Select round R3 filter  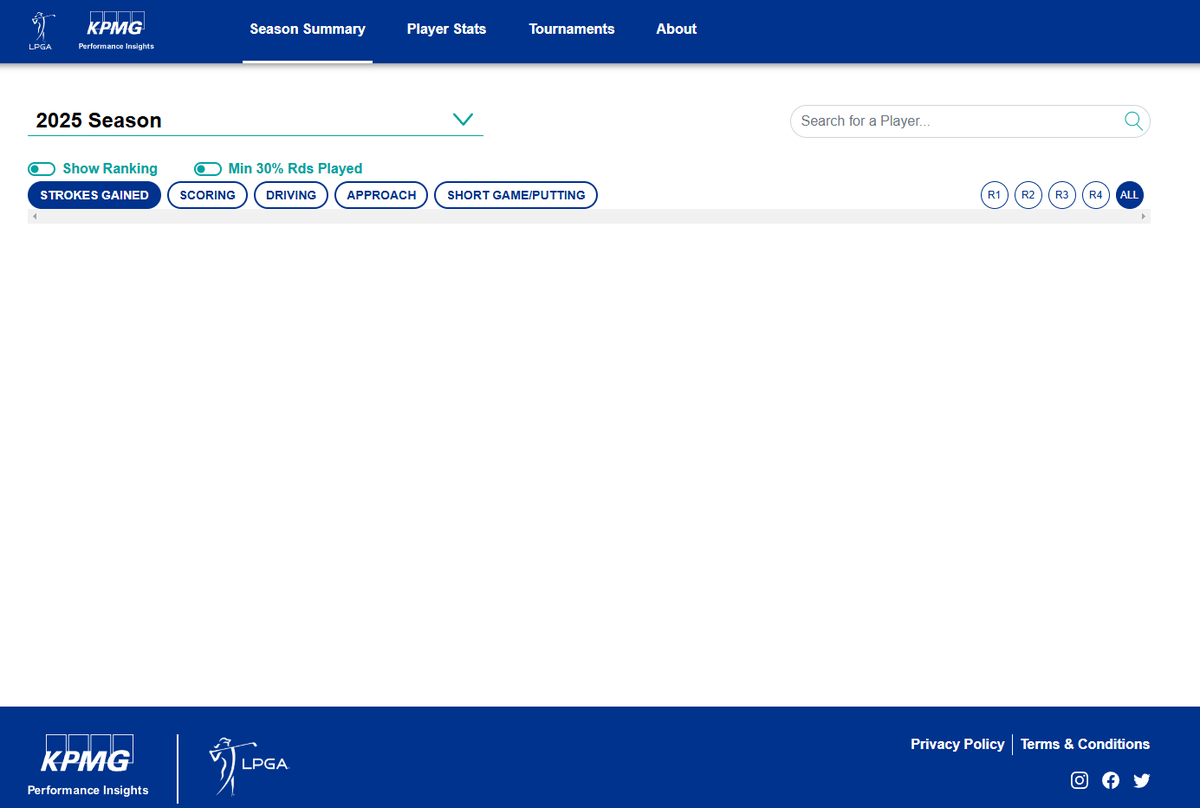coord(1062,195)
